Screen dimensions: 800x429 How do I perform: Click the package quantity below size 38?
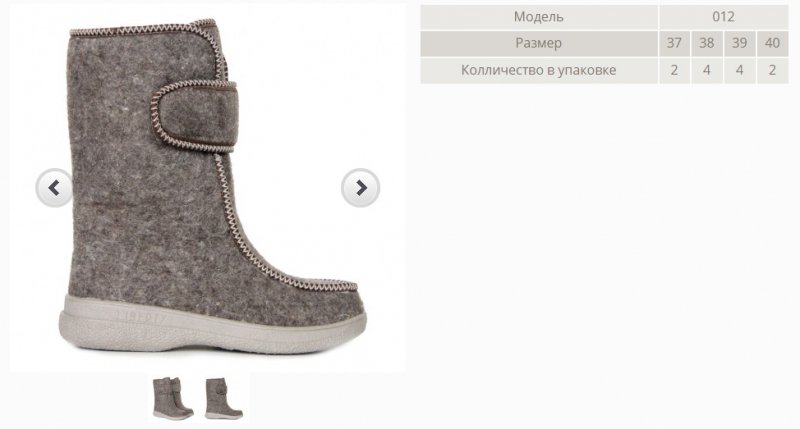[x=707, y=70]
